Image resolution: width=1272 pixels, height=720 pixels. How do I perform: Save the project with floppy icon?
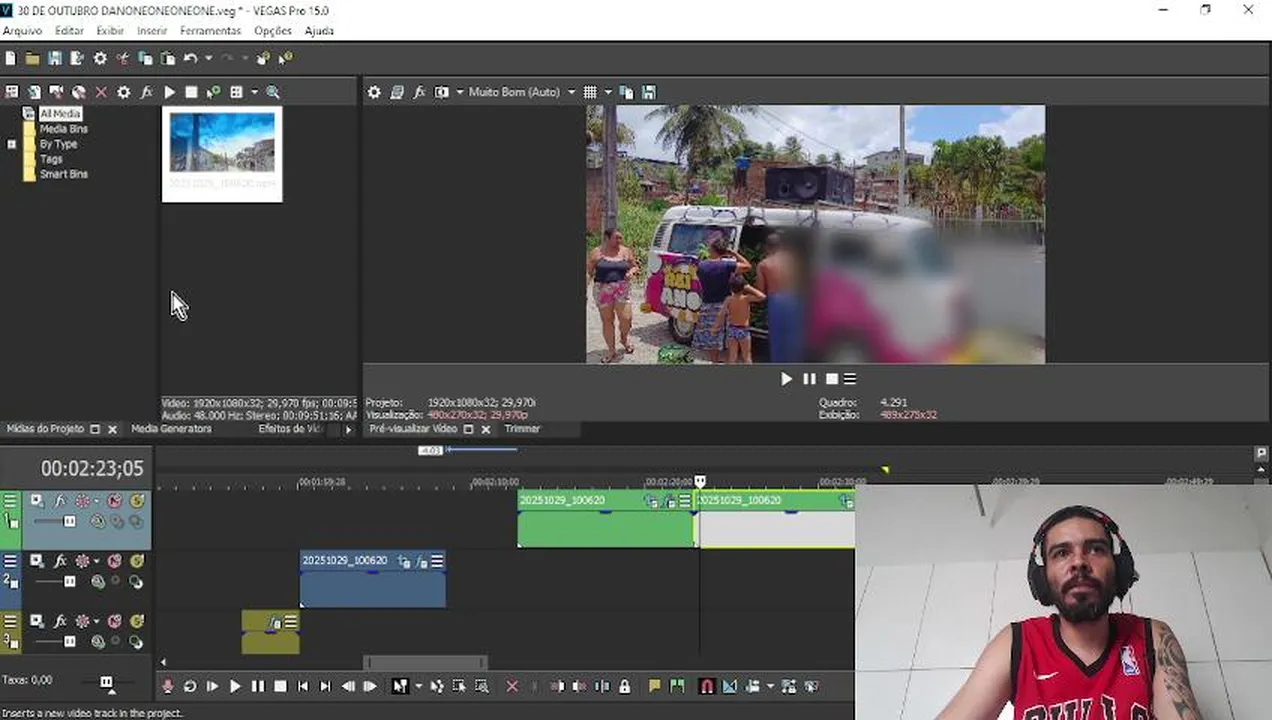[x=54, y=59]
